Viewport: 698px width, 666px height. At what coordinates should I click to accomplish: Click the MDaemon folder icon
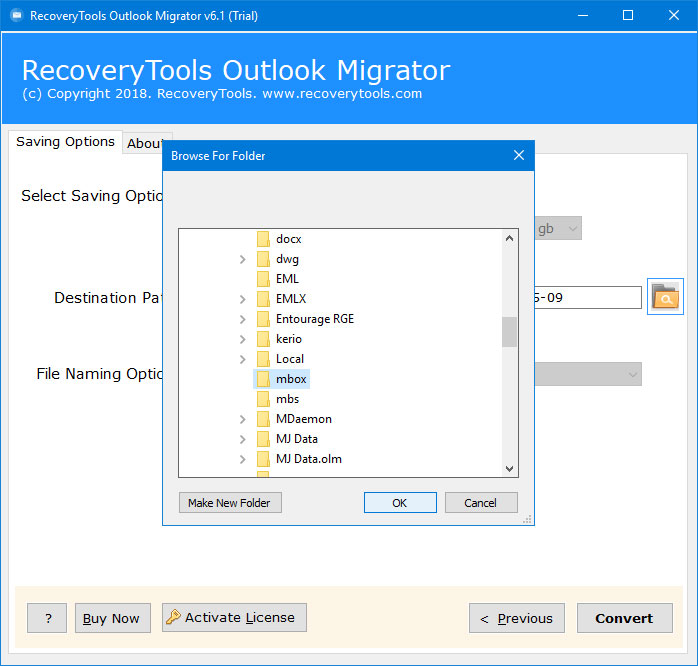click(x=263, y=419)
